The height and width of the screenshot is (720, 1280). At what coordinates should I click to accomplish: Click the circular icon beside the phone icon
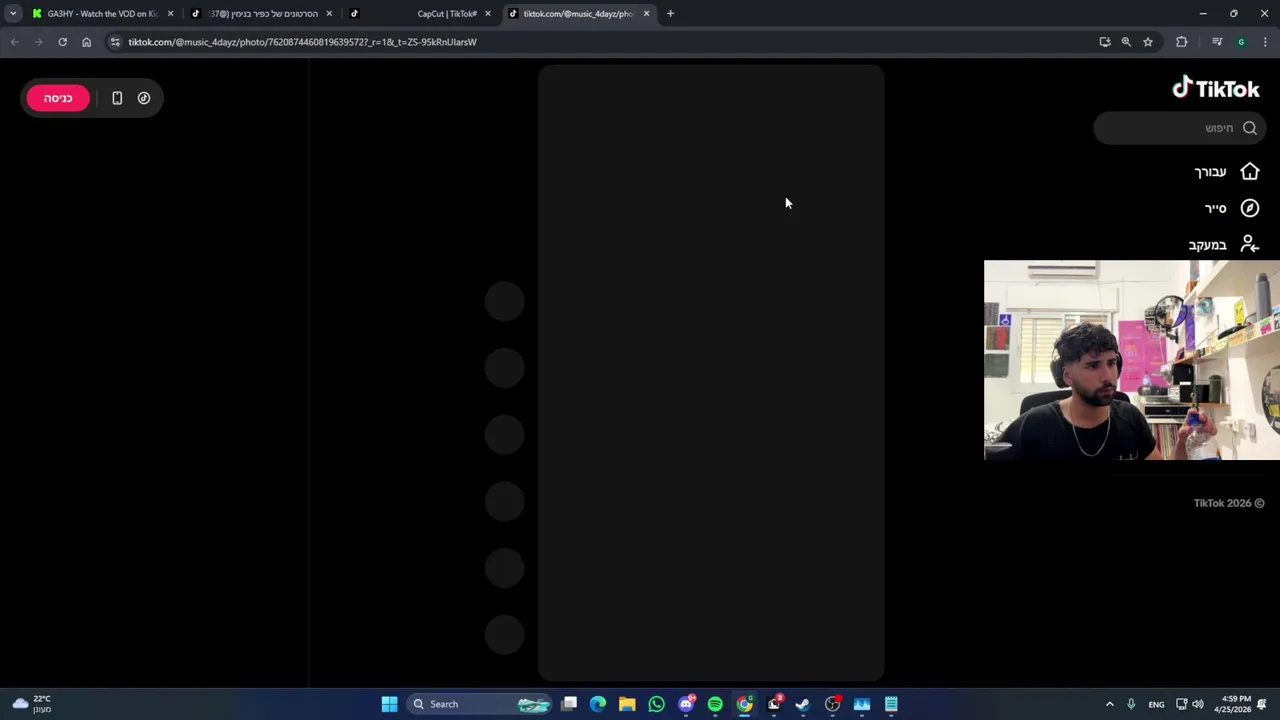click(x=144, y=98)
